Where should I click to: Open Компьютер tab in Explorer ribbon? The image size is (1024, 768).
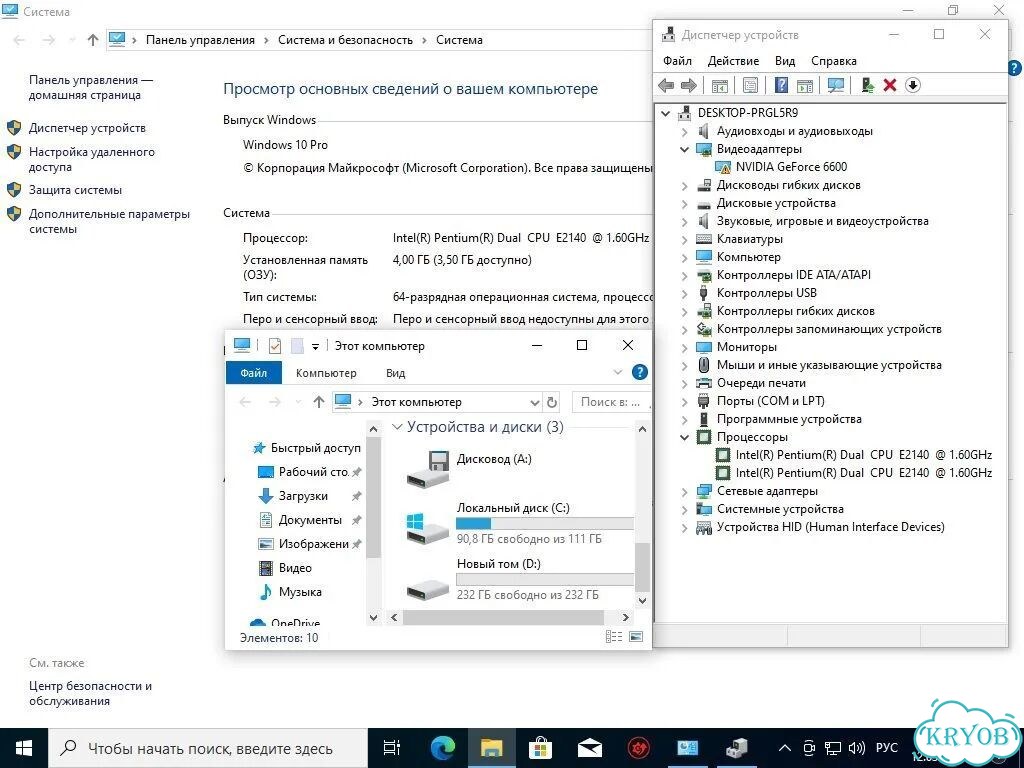(326, 373)
